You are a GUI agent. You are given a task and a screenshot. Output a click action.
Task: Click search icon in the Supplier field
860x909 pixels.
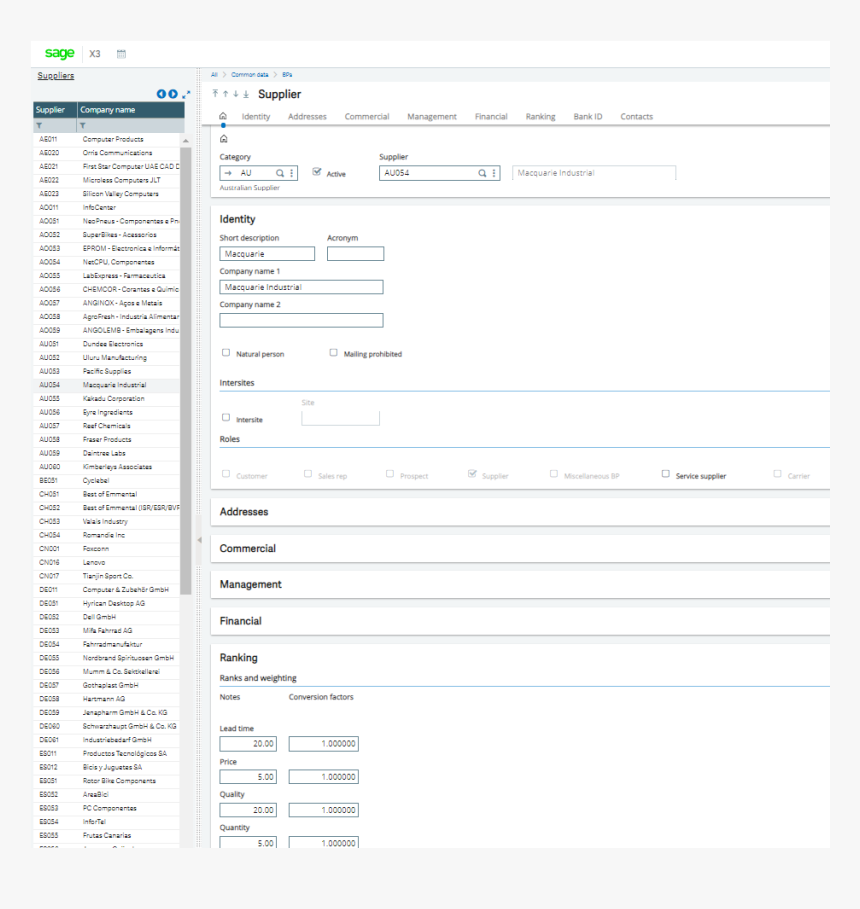[x=482, y=173]
